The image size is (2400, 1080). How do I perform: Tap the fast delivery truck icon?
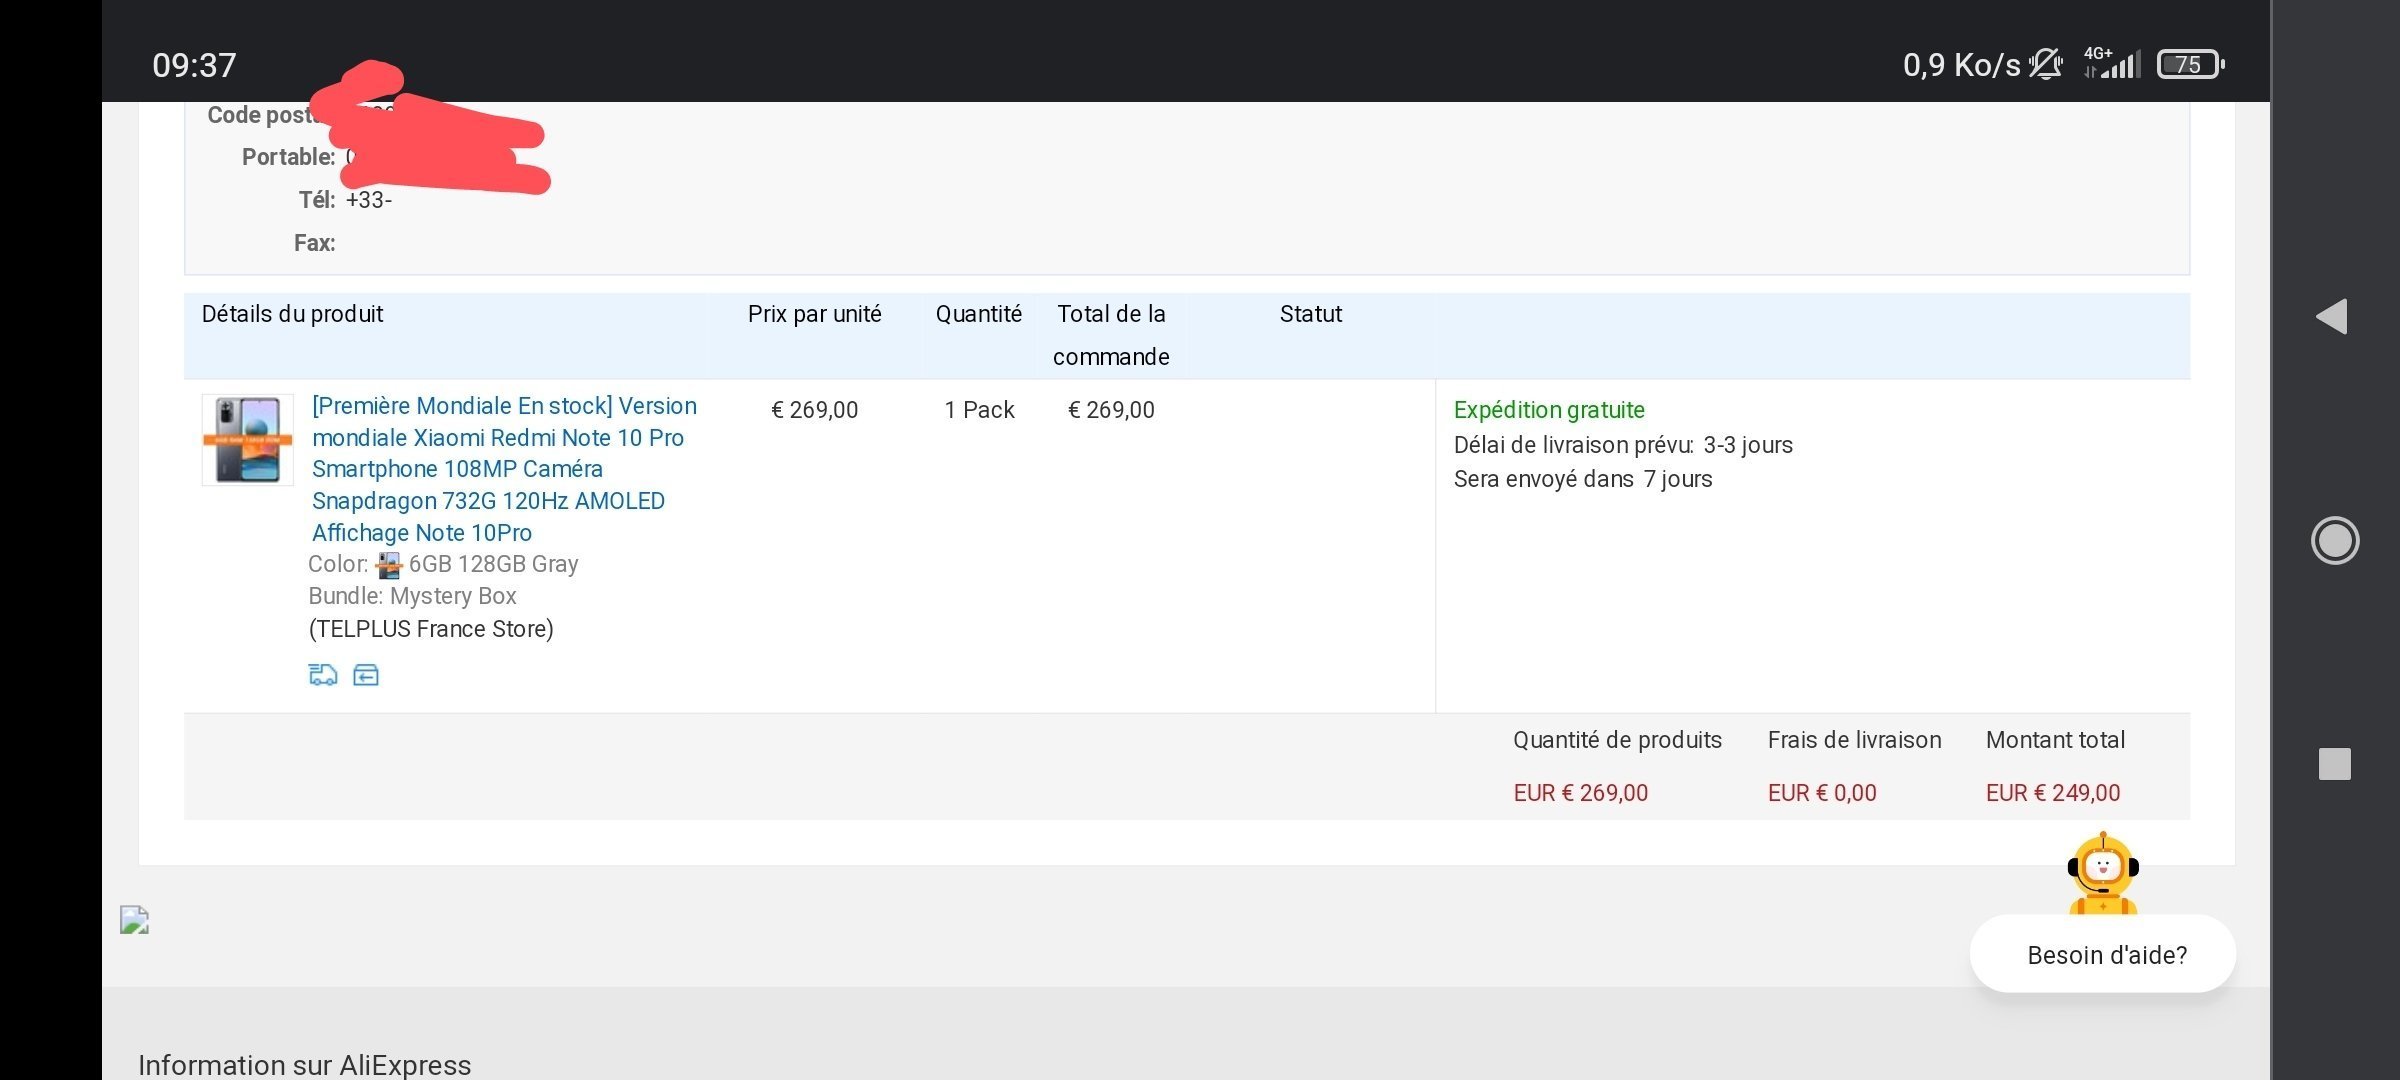pyautogui.click(x=322, y=675)
